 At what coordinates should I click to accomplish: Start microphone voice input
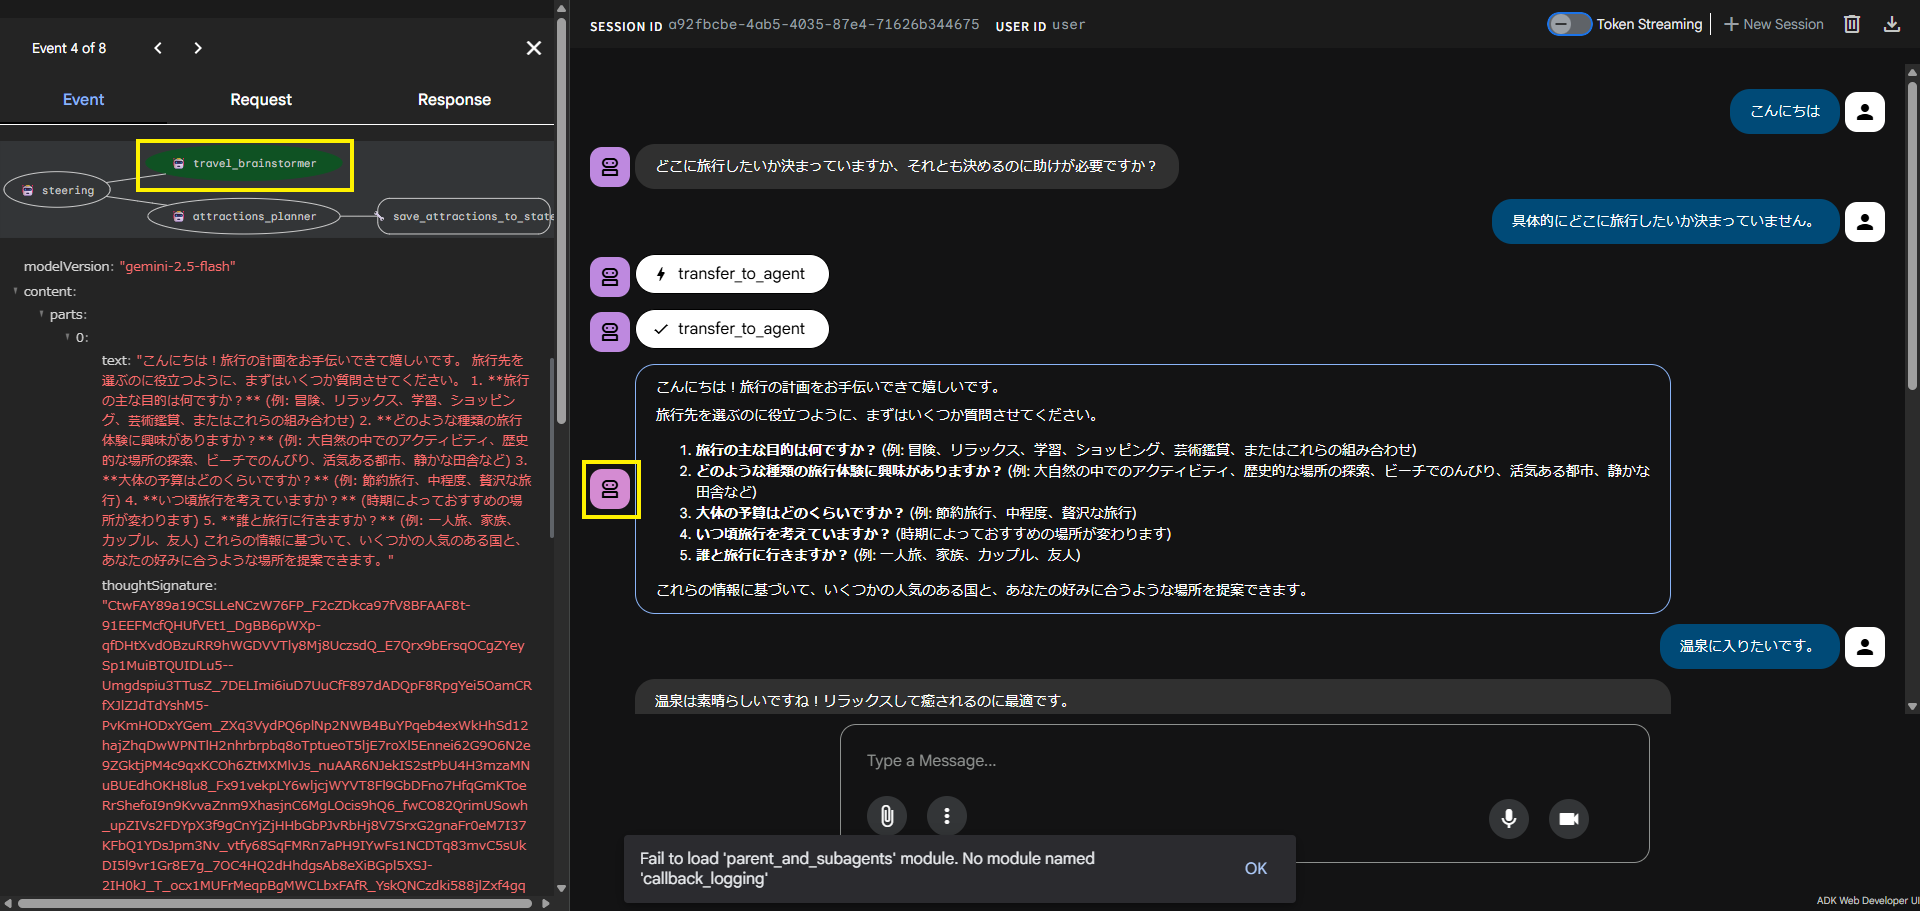point(1509,819)
